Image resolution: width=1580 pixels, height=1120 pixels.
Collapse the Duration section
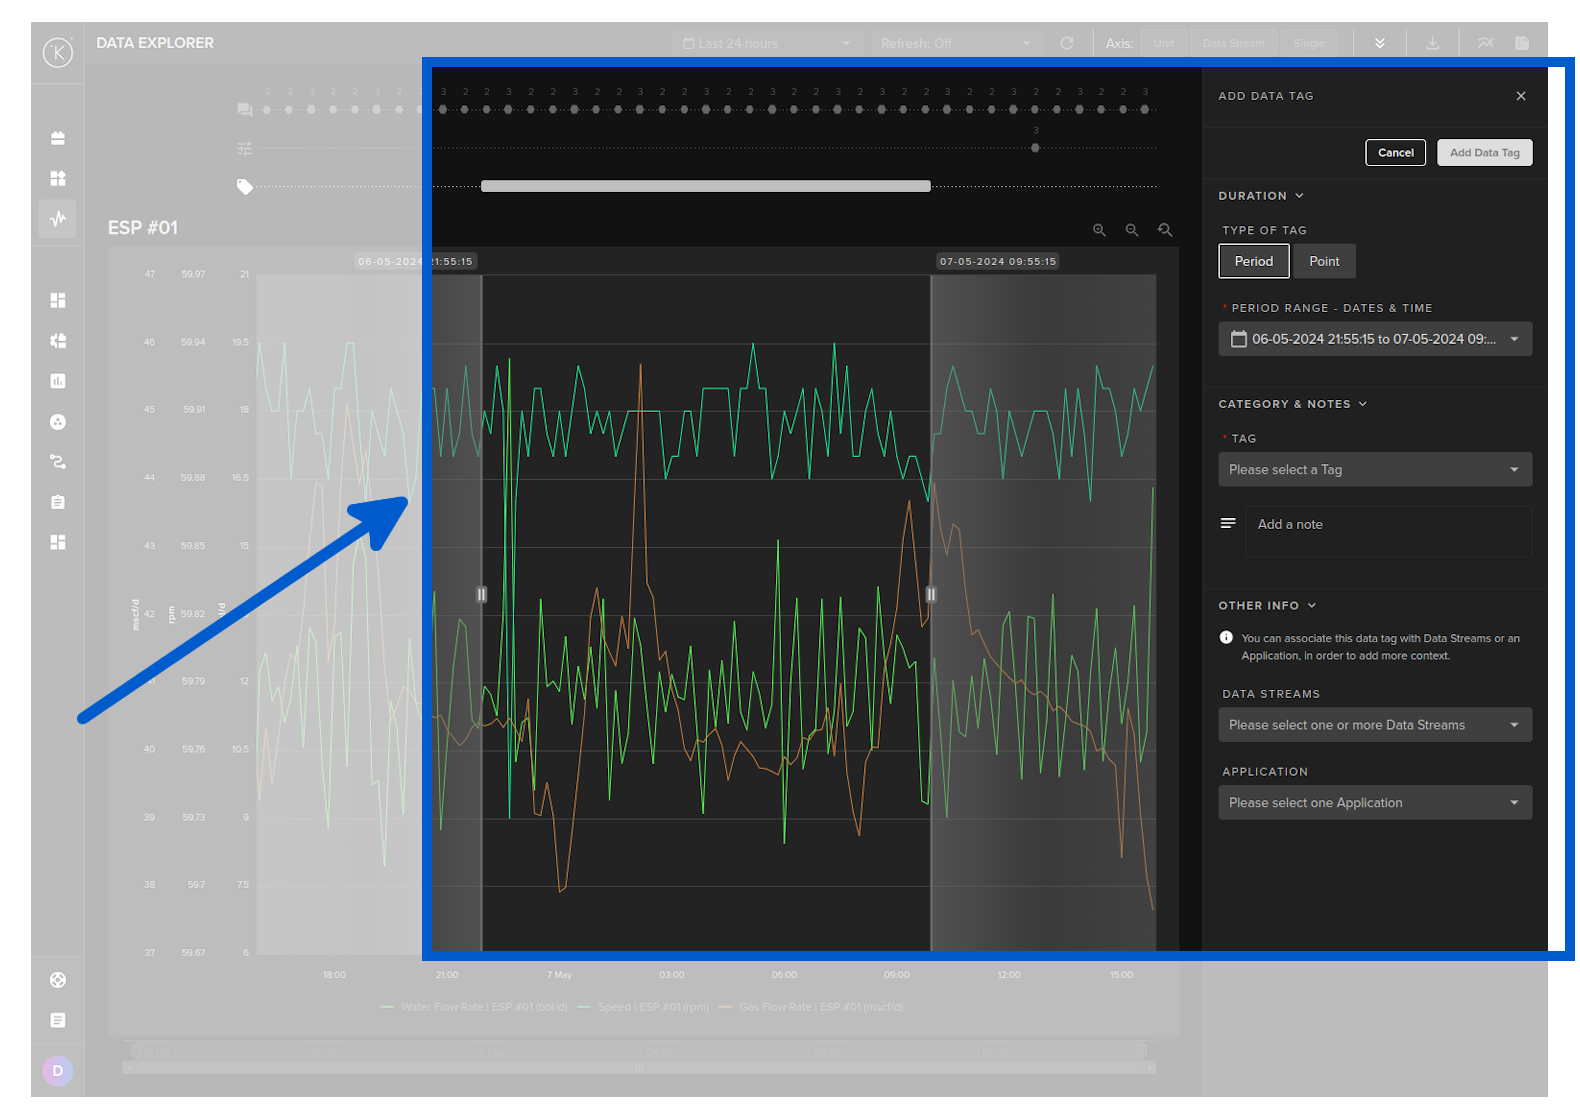click(x=1260, y=196)
